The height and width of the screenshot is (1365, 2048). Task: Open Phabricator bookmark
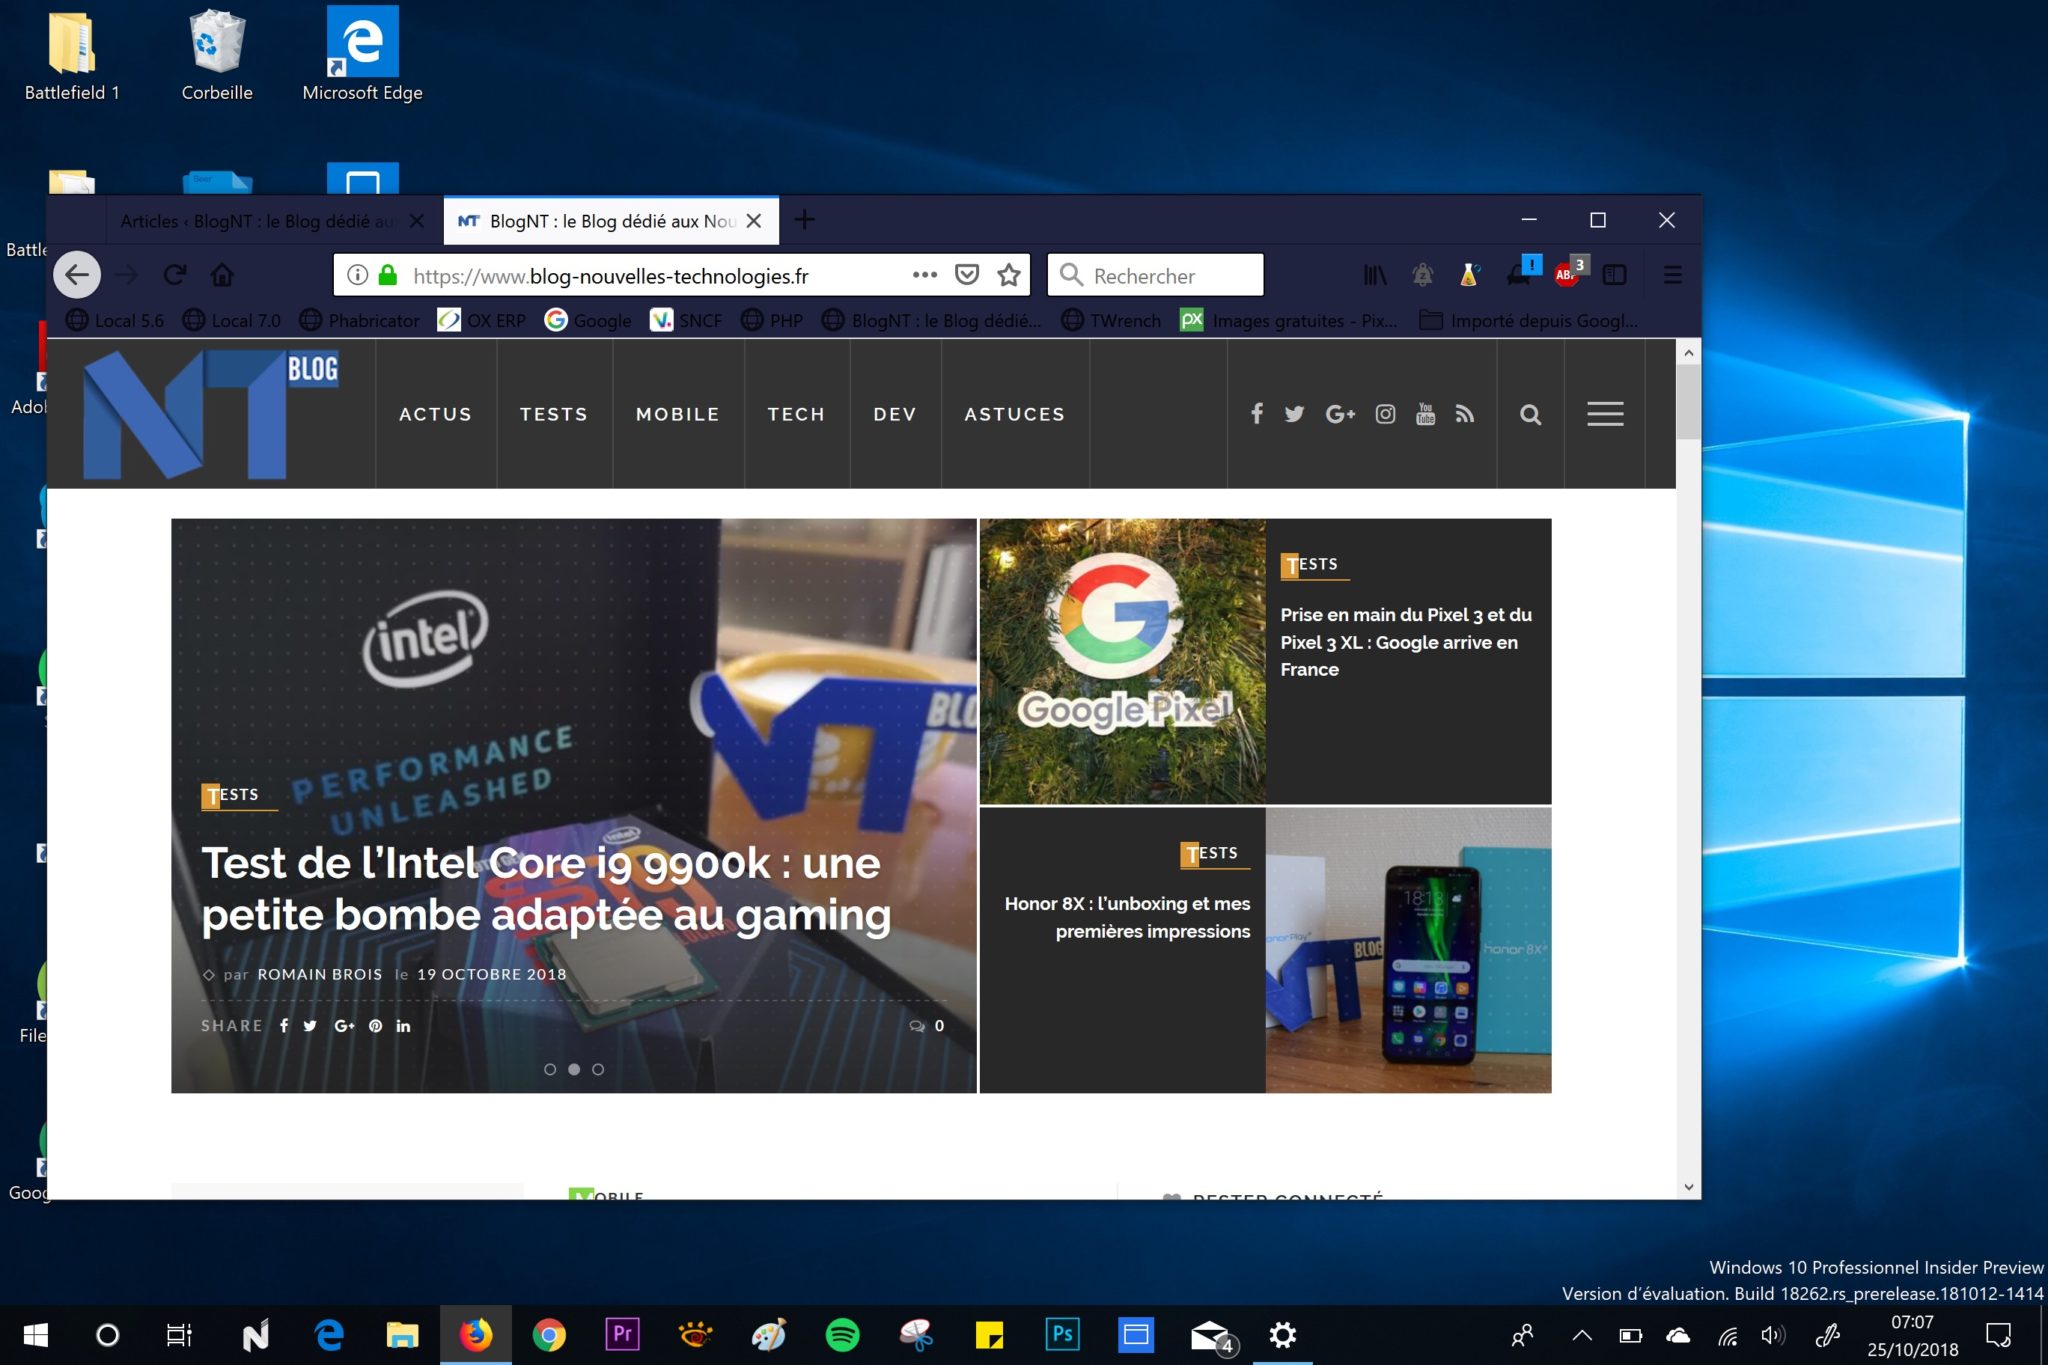click(x=360, y=320)
